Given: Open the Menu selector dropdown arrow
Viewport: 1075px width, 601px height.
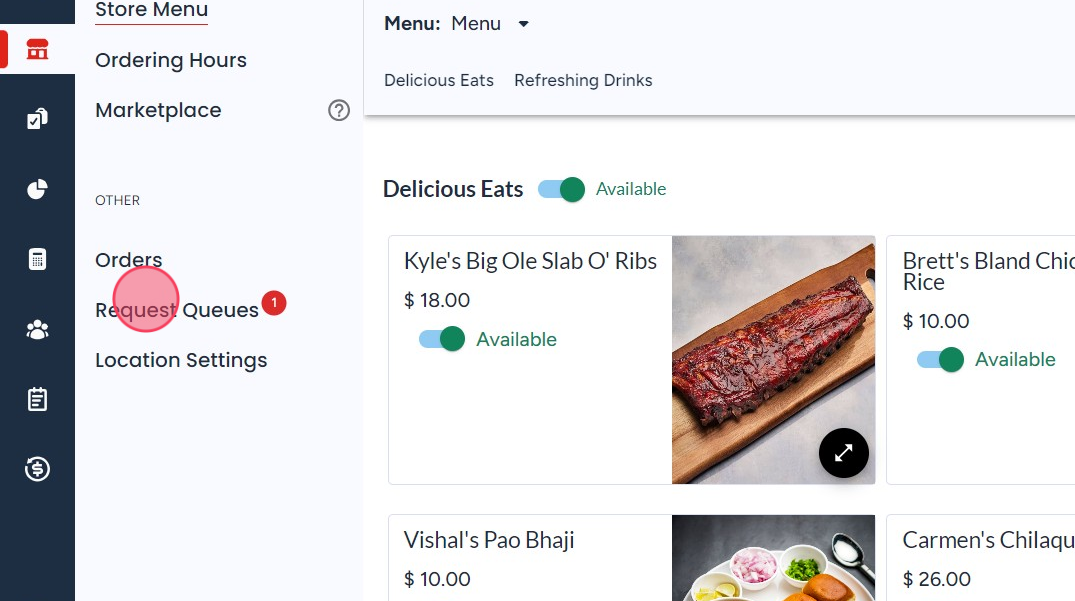Looking at the screenshot, I should (x=524, y=24).
